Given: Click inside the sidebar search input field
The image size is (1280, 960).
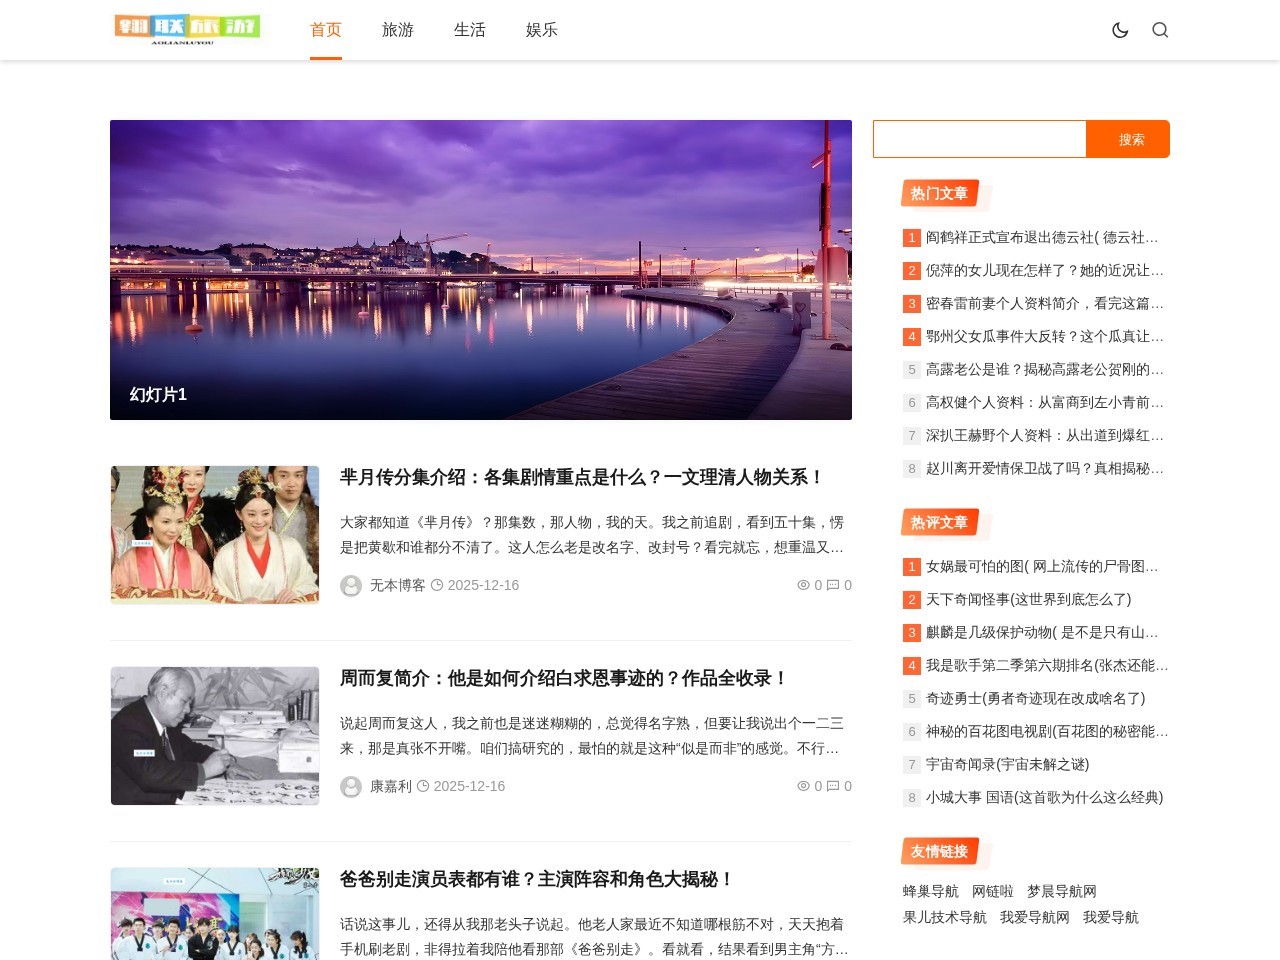Looking at the screenshot, I should tap(978, 139).
